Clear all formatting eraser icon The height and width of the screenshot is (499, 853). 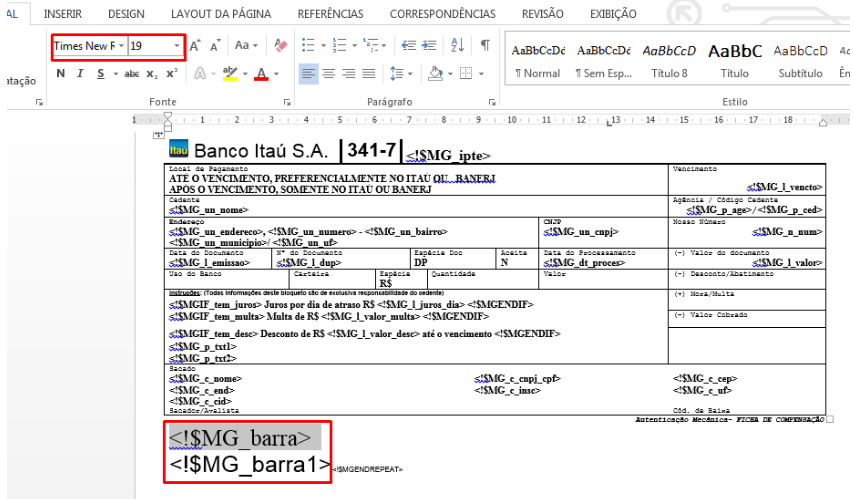(281, 45)
